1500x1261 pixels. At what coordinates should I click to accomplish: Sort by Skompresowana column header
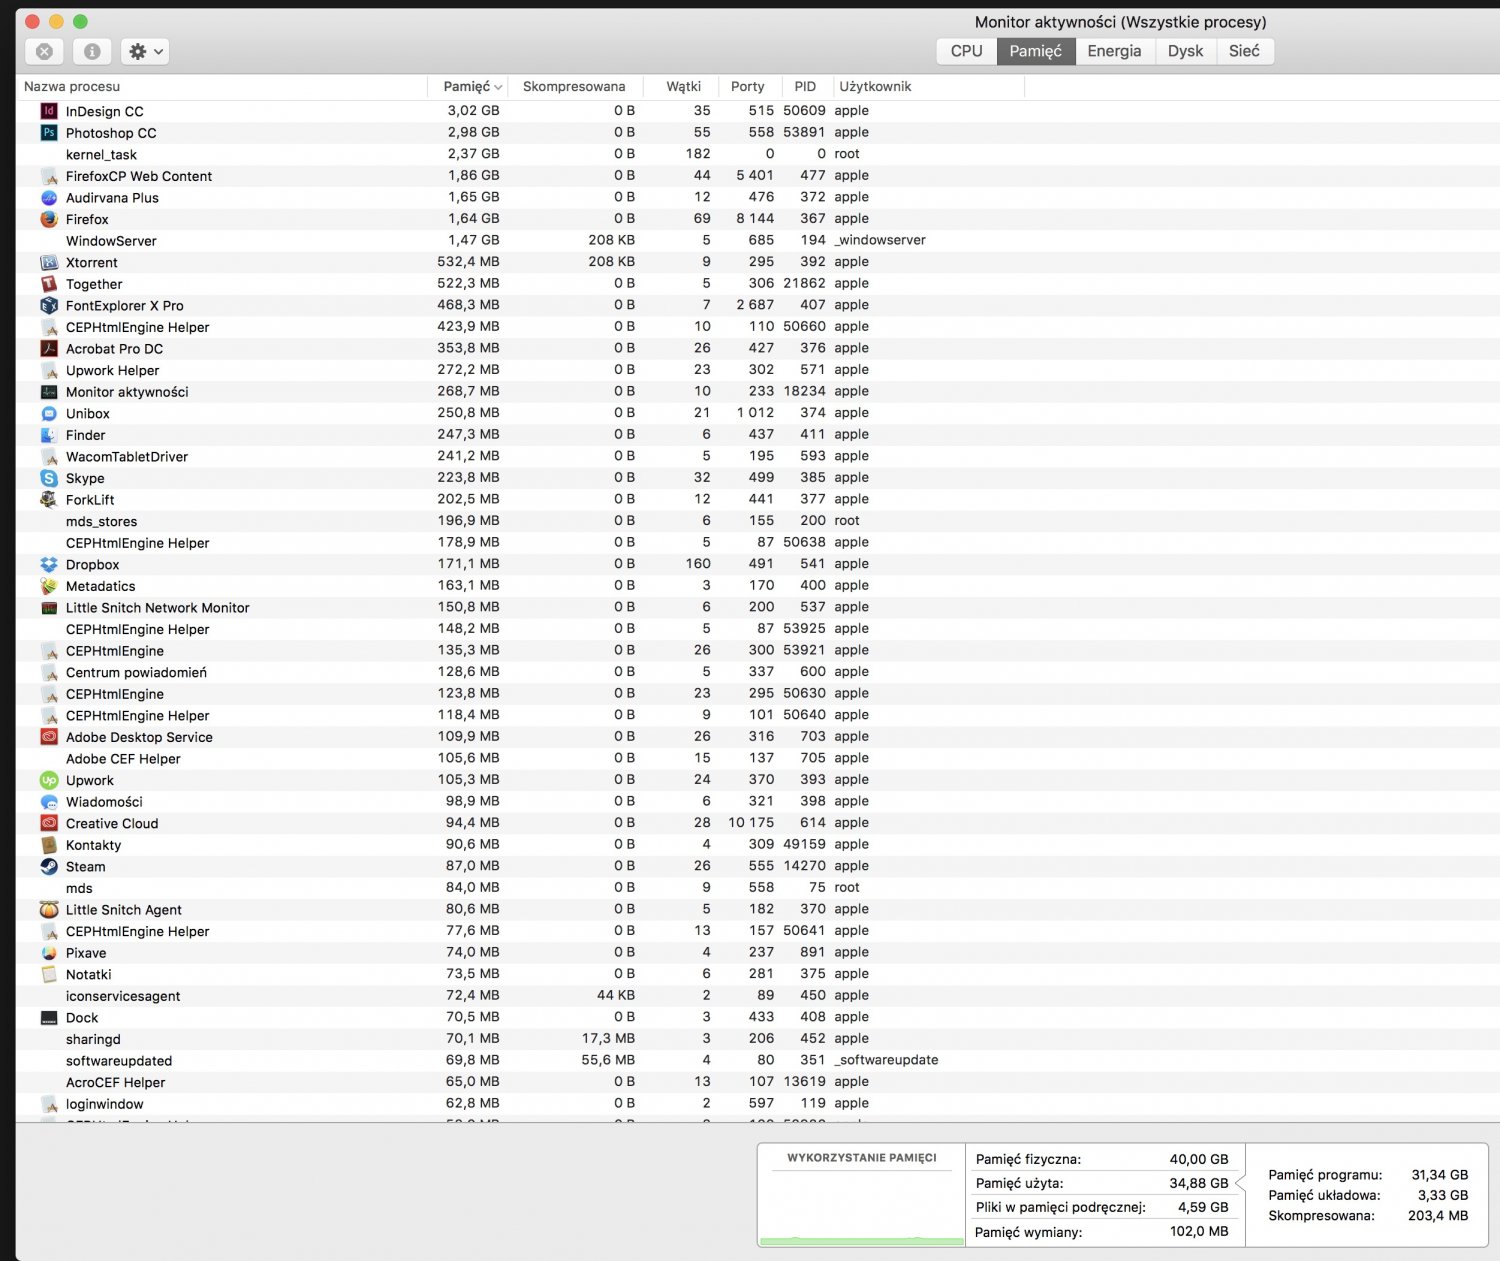(x=575, y=87)
